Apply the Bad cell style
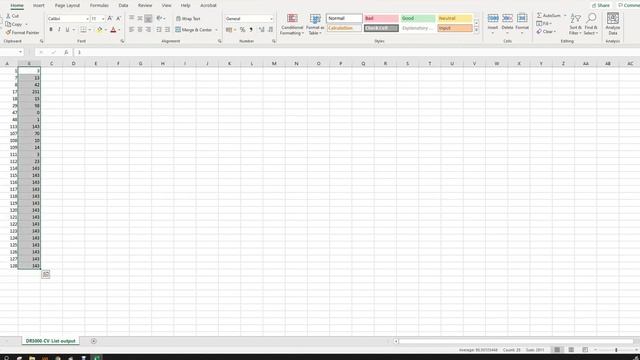 point(381,18)
